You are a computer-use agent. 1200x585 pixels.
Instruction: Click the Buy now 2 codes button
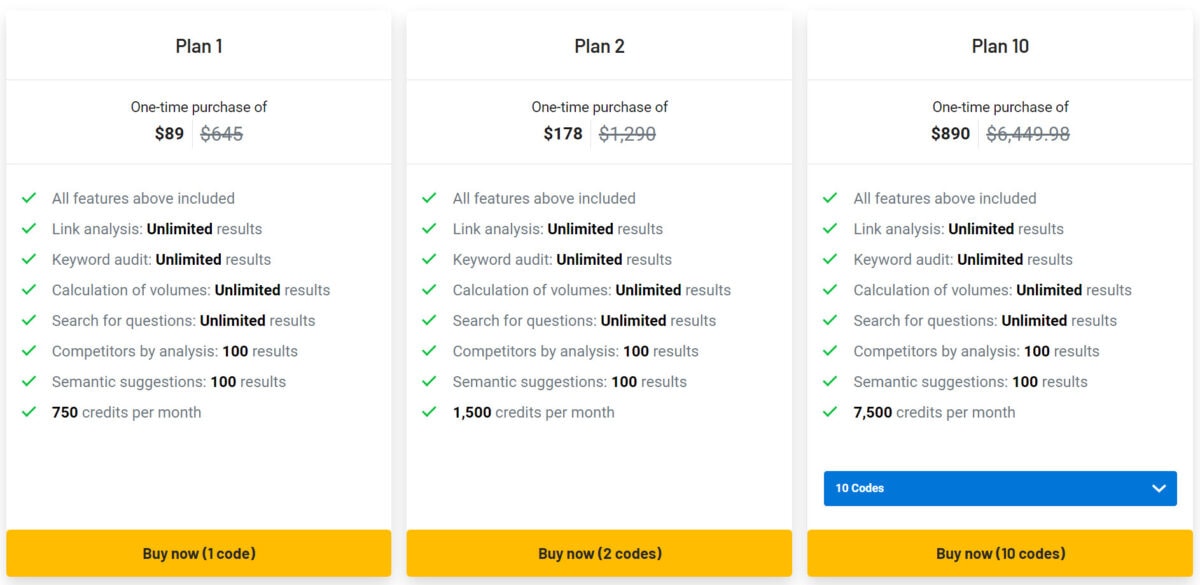598,553
